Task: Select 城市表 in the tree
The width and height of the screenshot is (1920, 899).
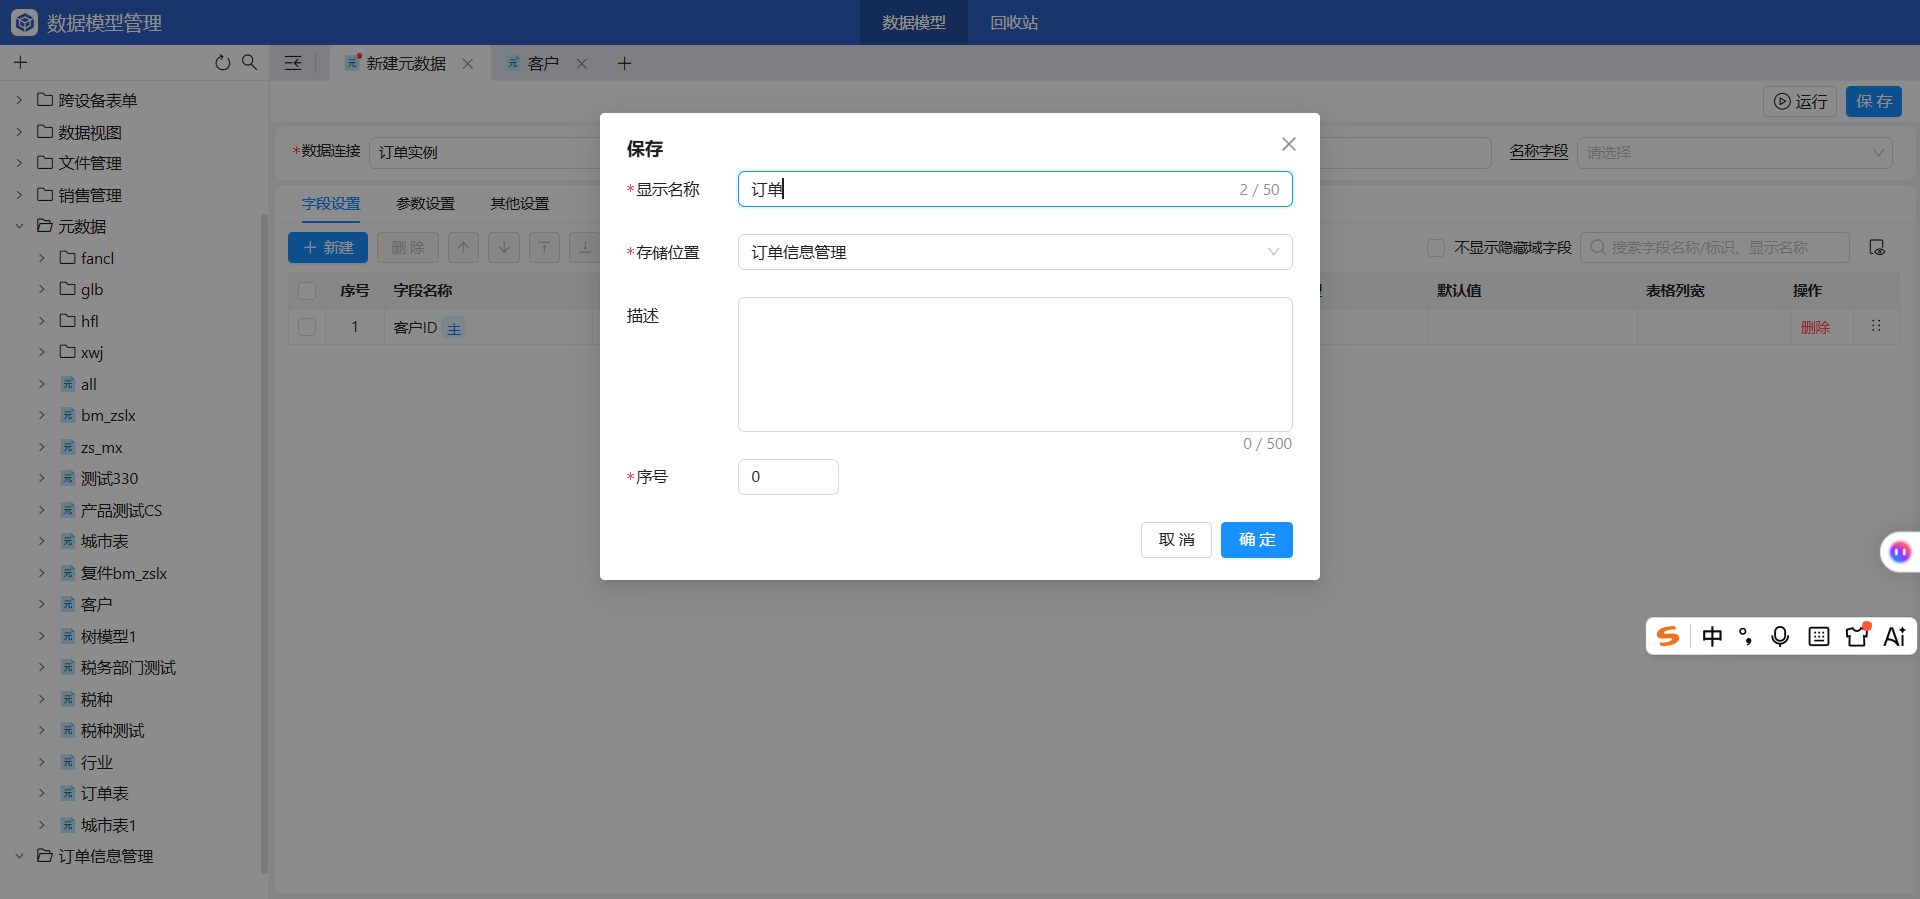Action: pos(105,542)
